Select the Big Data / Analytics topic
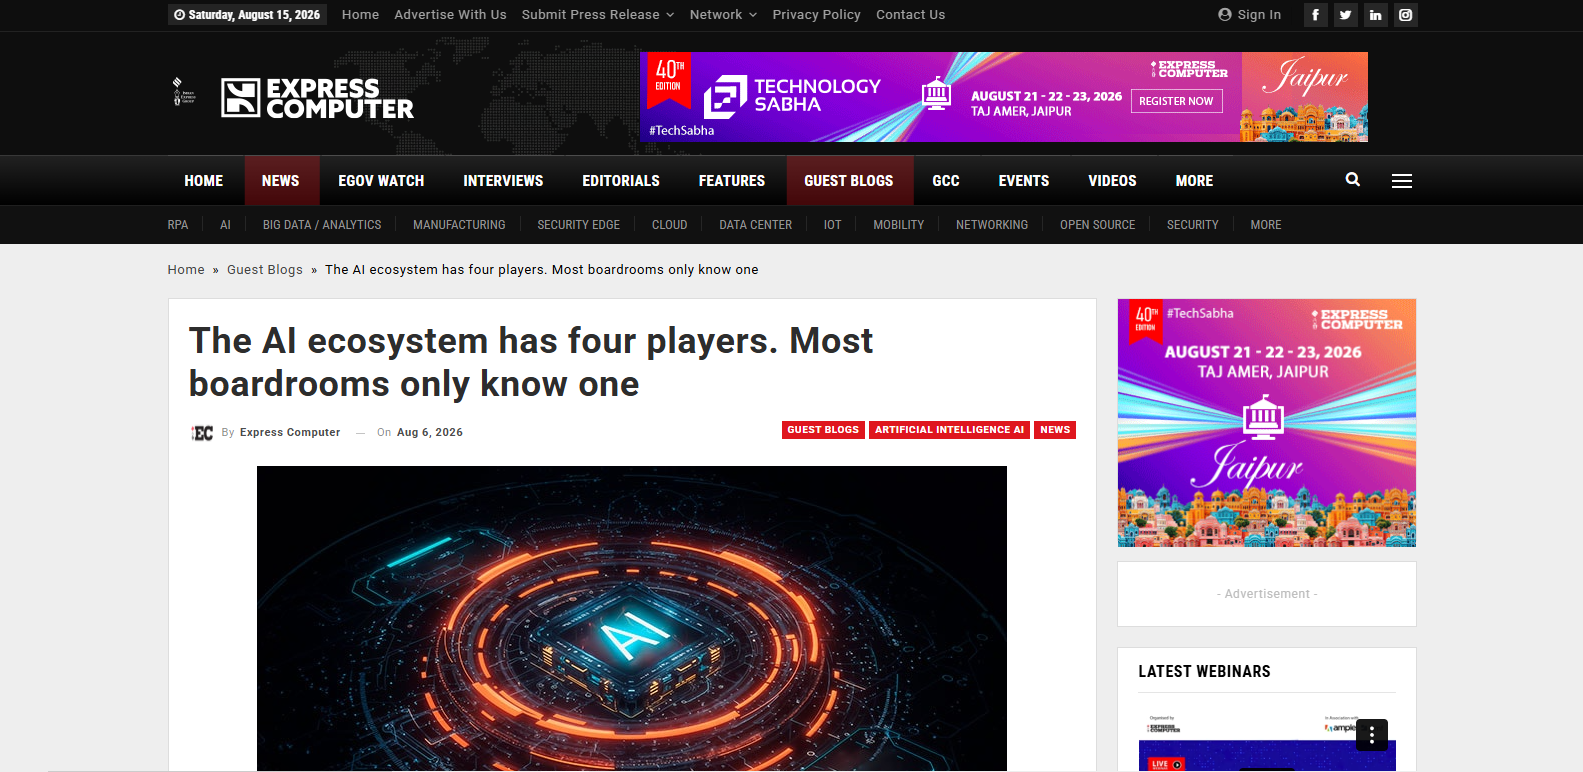 click(322, 225)
